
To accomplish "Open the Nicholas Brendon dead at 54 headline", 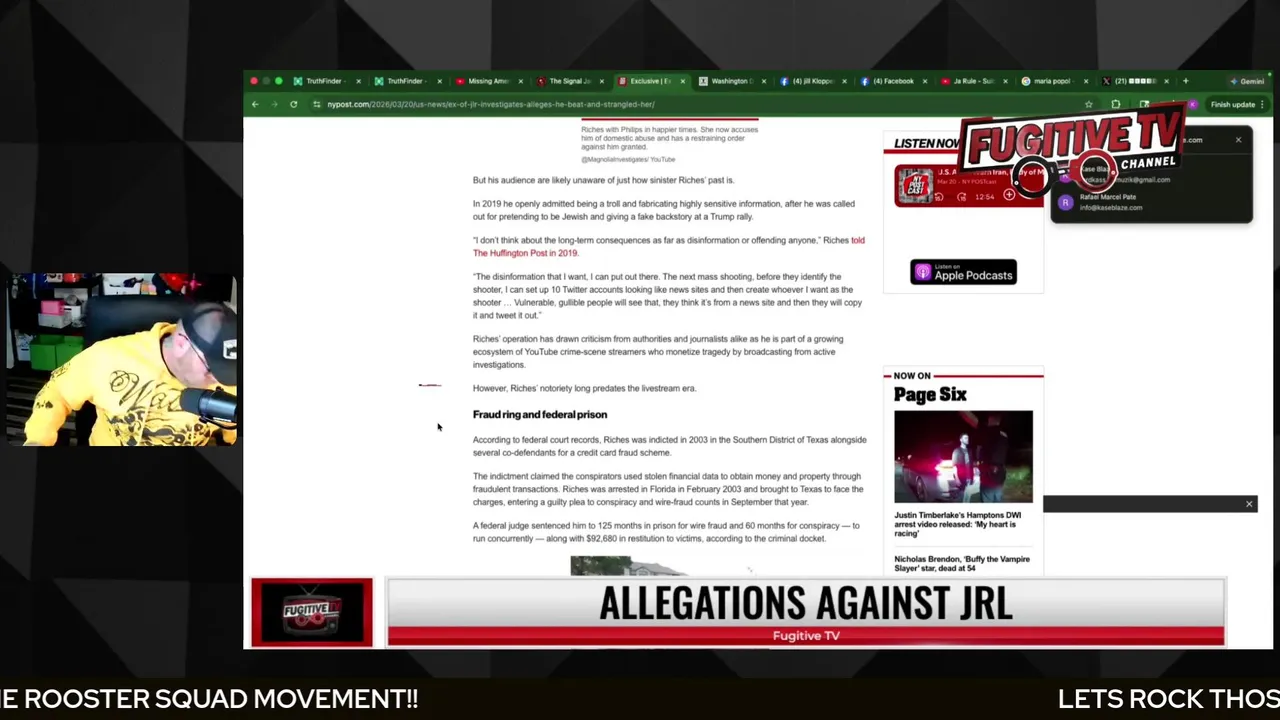I will 962,564.
